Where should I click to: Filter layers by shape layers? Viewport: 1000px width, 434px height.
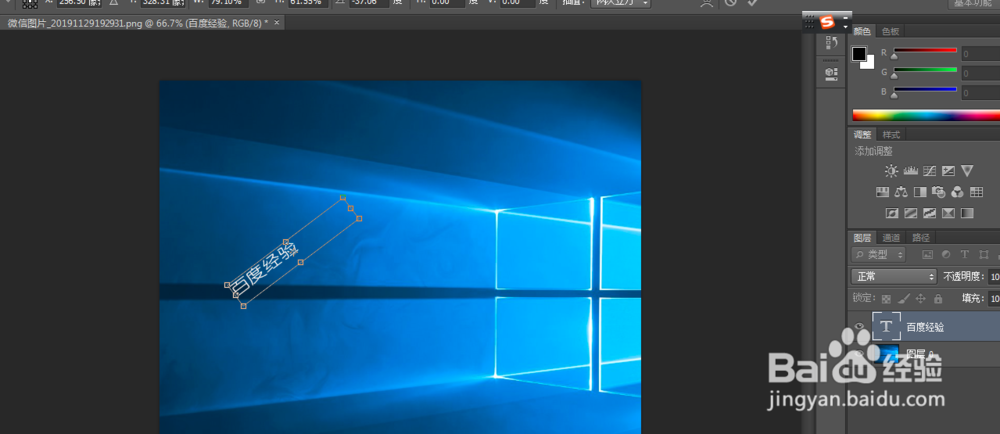[983, 254]
